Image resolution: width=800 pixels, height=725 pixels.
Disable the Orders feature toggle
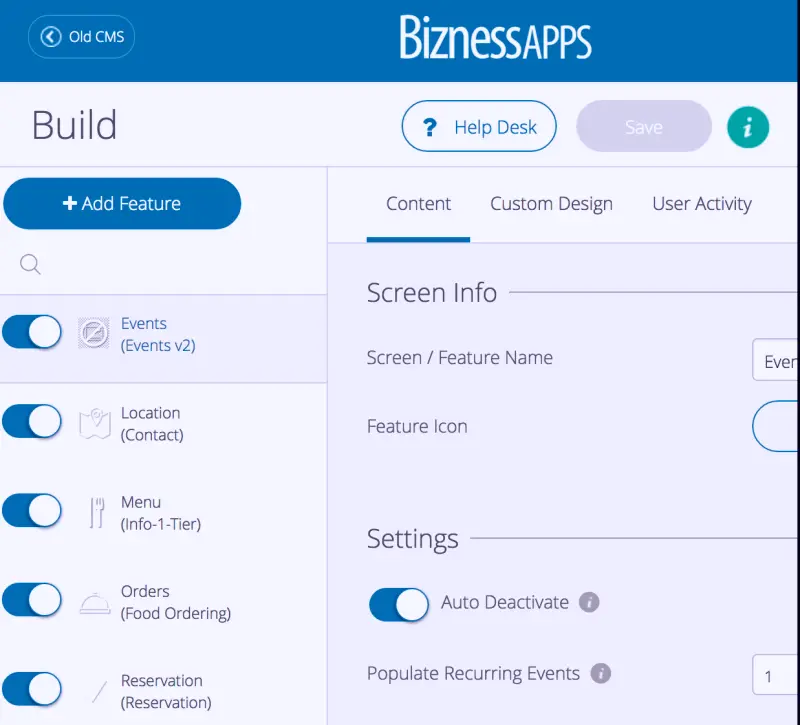pos(32,600)
